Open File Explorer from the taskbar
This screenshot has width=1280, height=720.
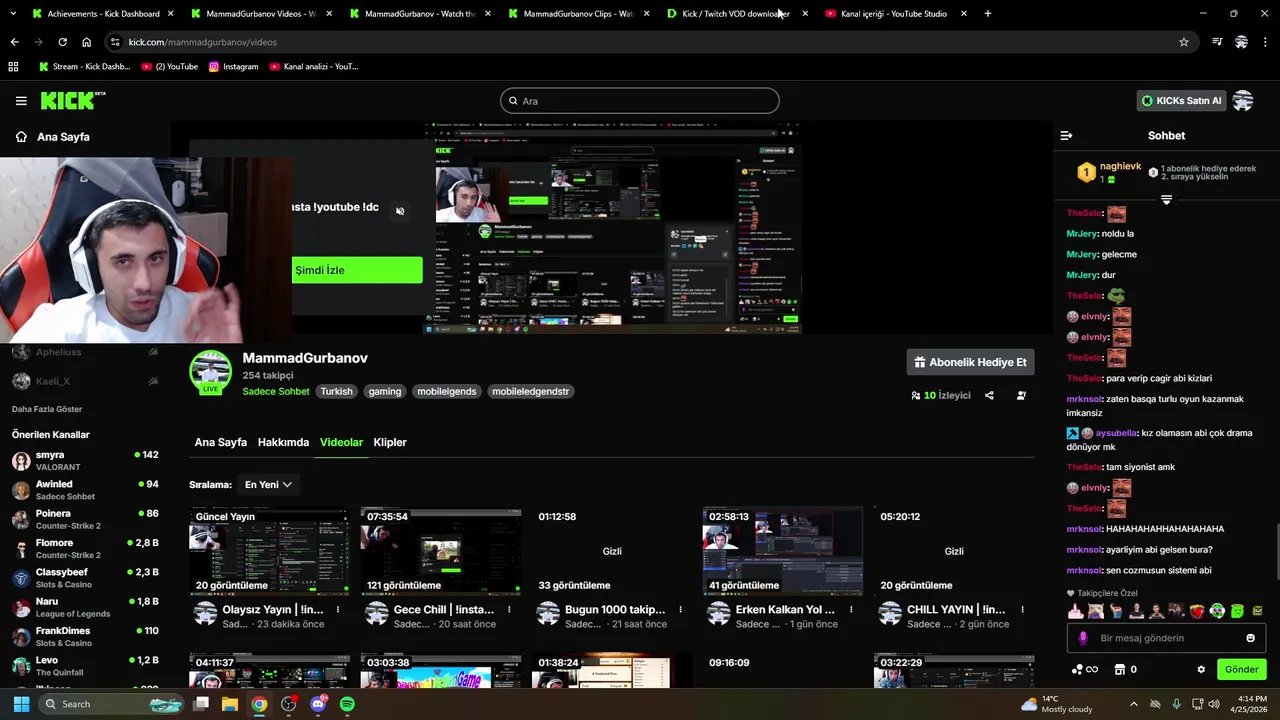pyautogui.click(x=230, y=704)
